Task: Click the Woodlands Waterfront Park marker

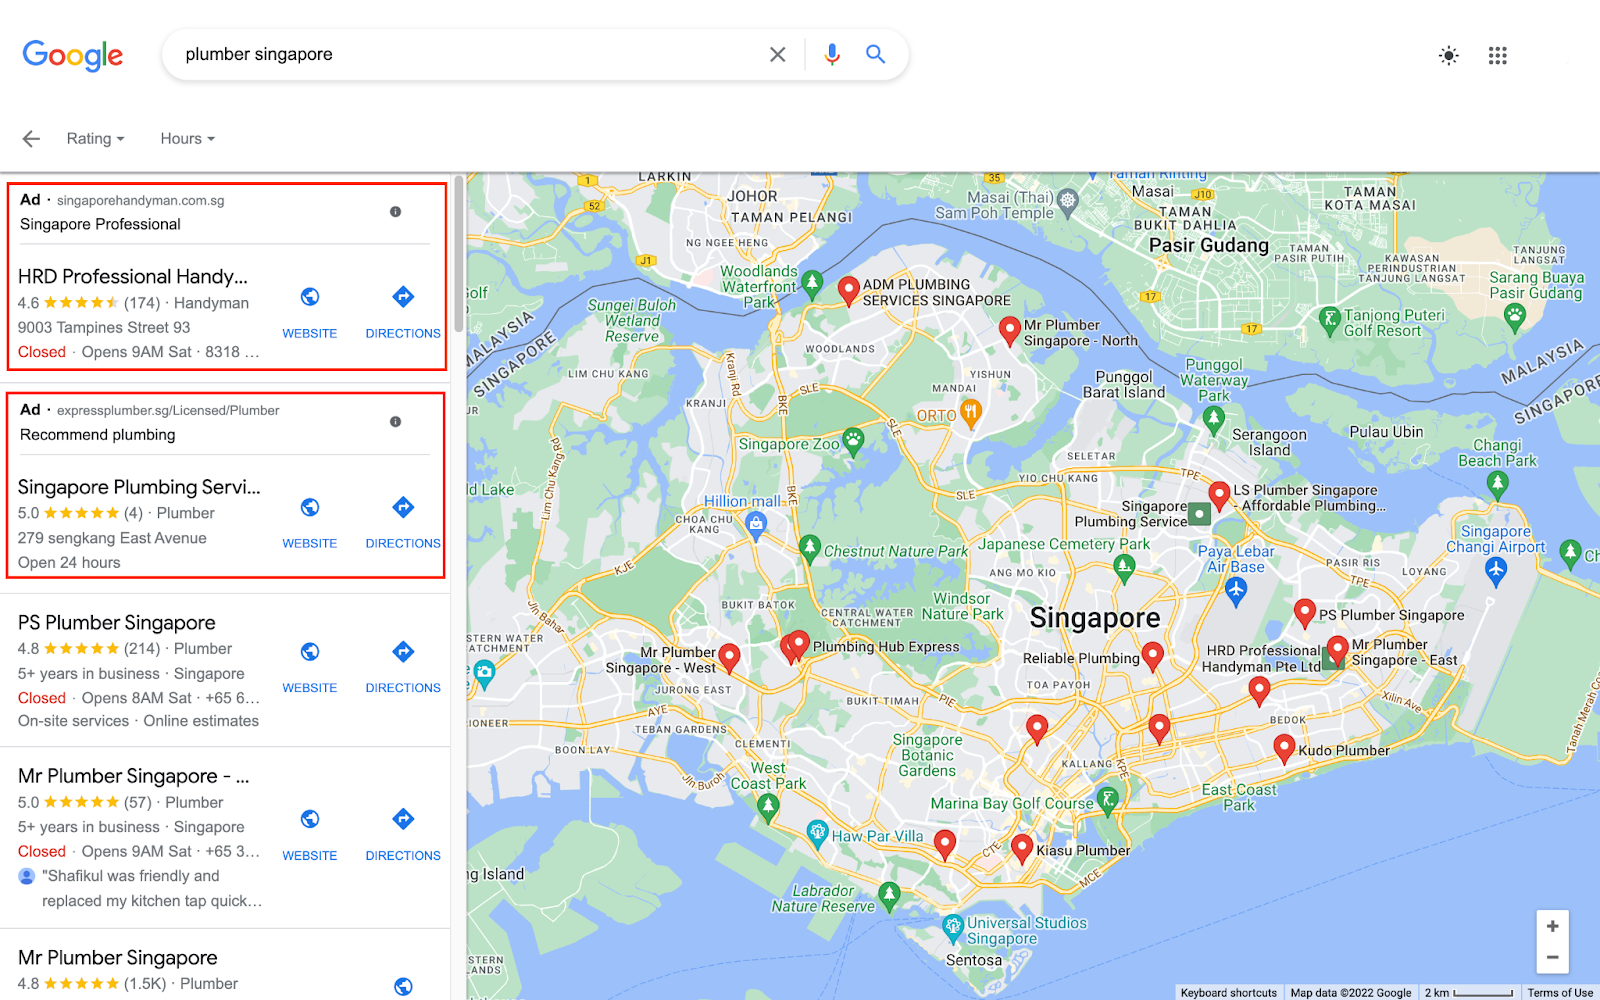Action: [813, 285]
